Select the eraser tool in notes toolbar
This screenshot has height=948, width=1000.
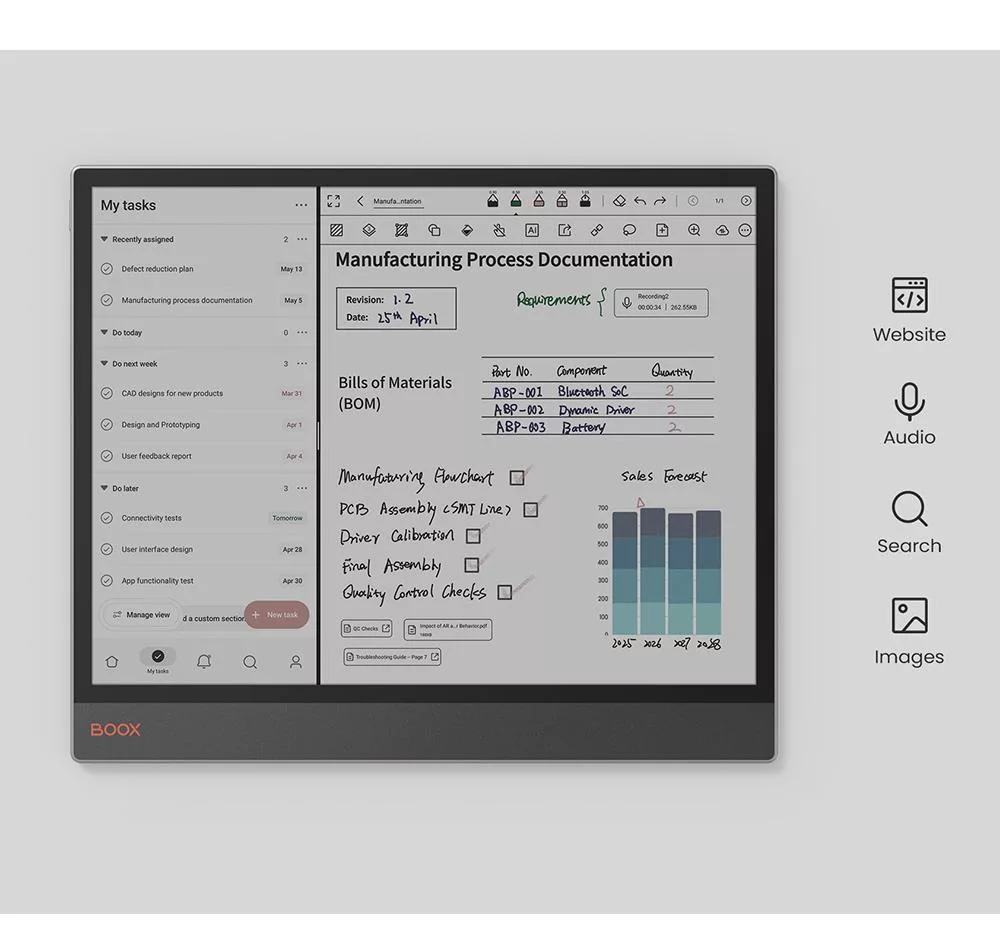pyautogui.click(x=619, y=201)
